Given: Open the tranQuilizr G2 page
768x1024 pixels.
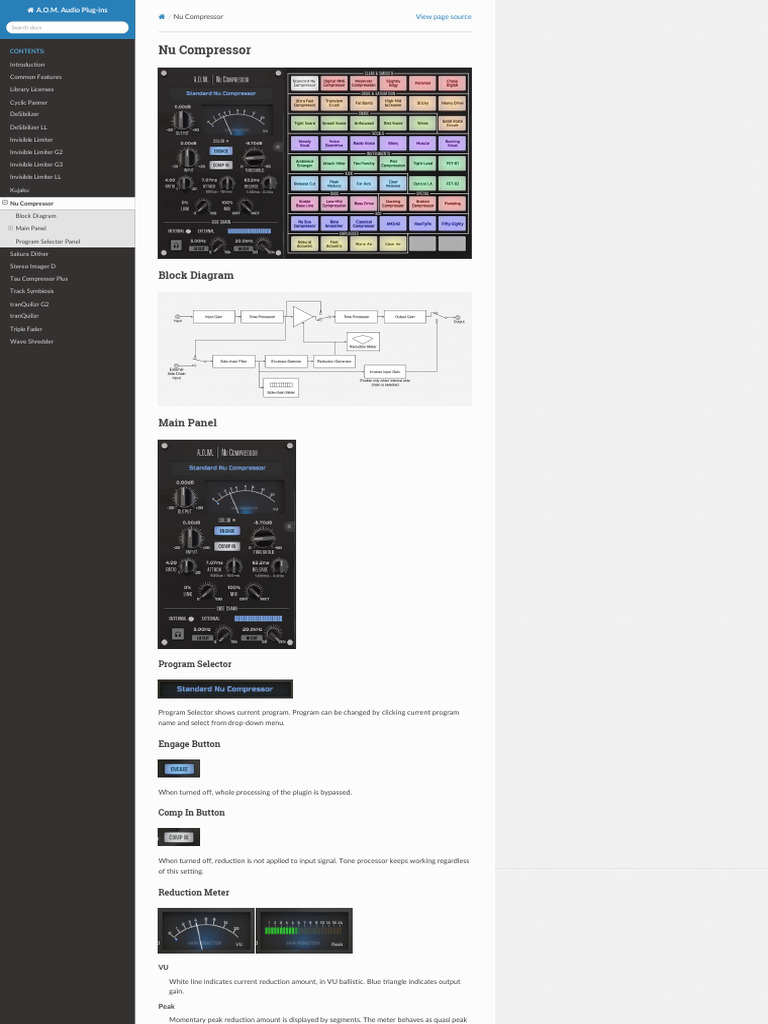Looking at the screenshot, I should pyautogui.click(x=29, y=304).
